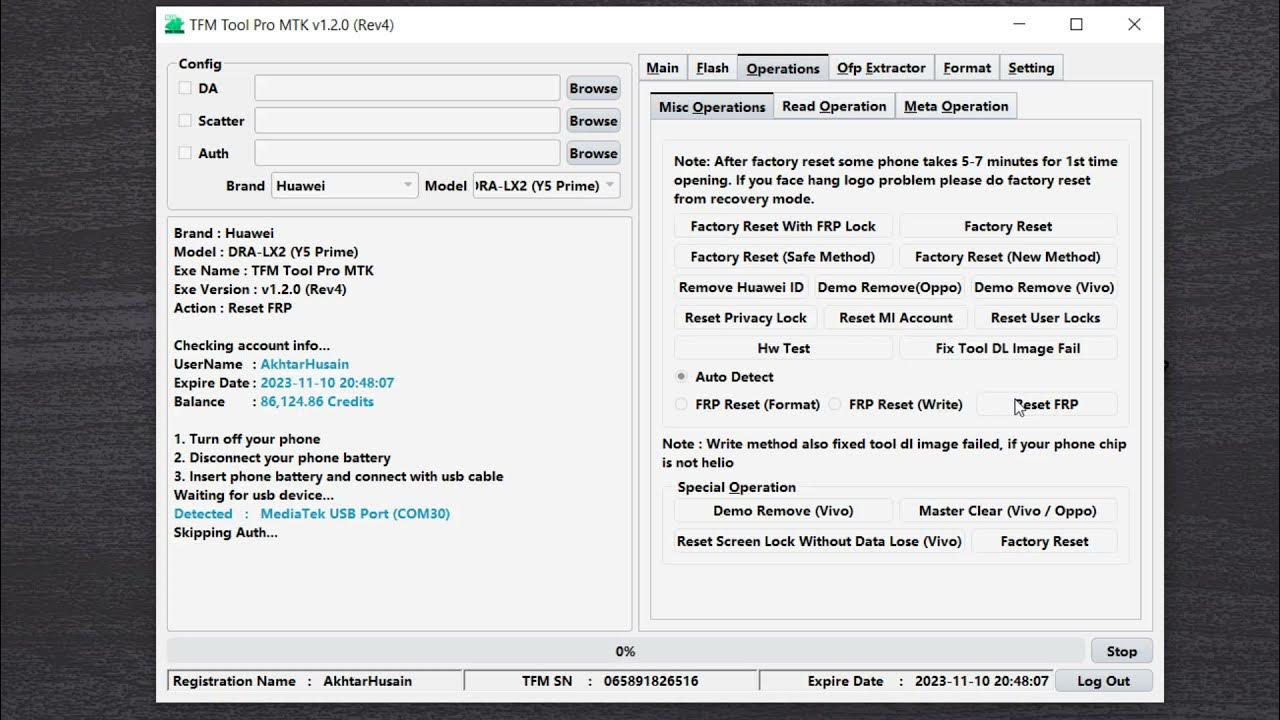The image size is (1280, 720).
Task: Click the 86,124.86 Credits balance text
Action: (317, 401)
